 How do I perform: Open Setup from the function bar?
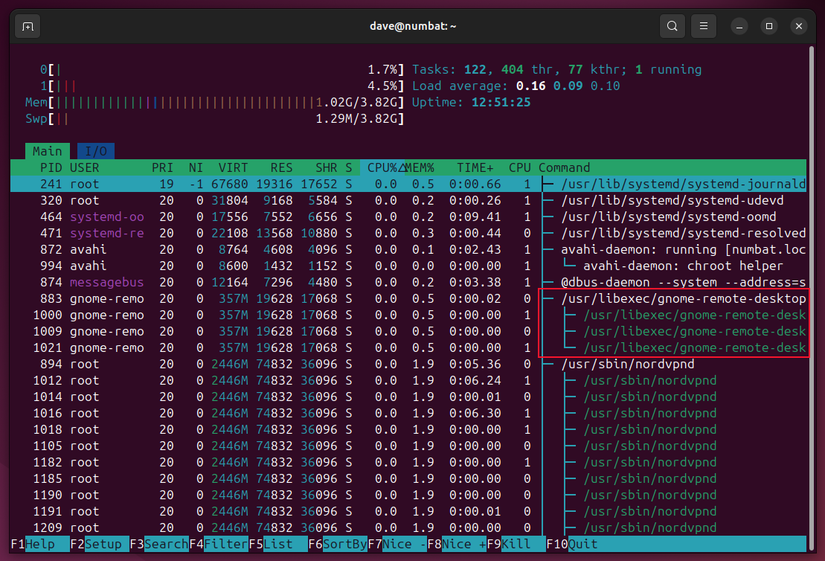click(106, 544)
